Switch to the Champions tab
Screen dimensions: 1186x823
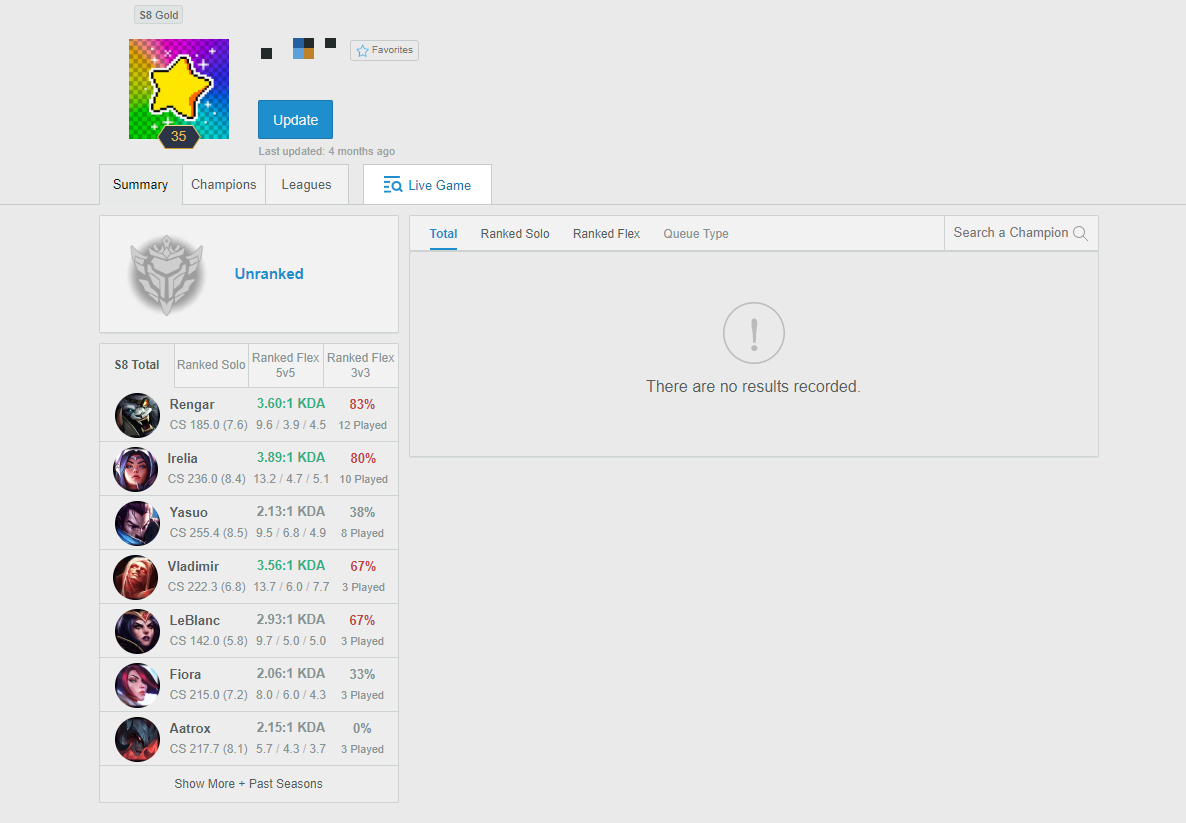(224, 185)
